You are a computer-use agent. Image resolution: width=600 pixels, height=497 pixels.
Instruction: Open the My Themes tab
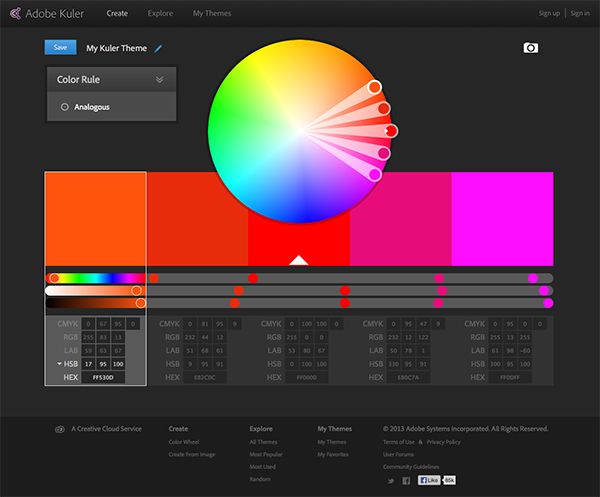click(x=212, y=13)
